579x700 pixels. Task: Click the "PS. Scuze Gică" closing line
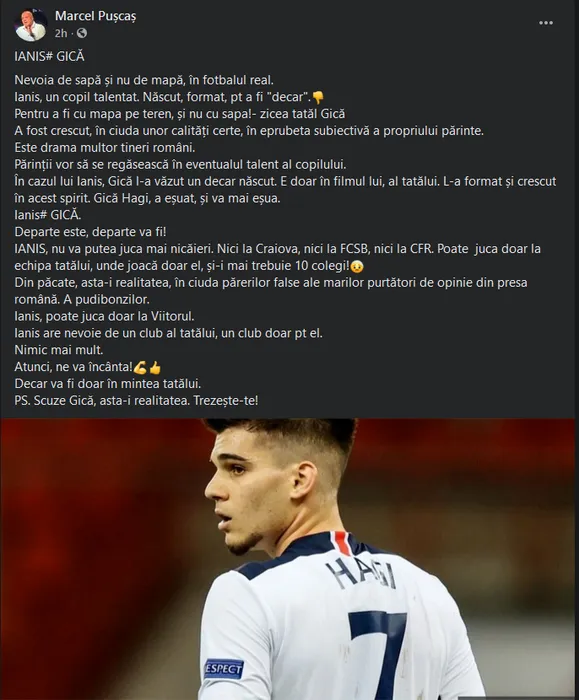(x=136, y=400)
